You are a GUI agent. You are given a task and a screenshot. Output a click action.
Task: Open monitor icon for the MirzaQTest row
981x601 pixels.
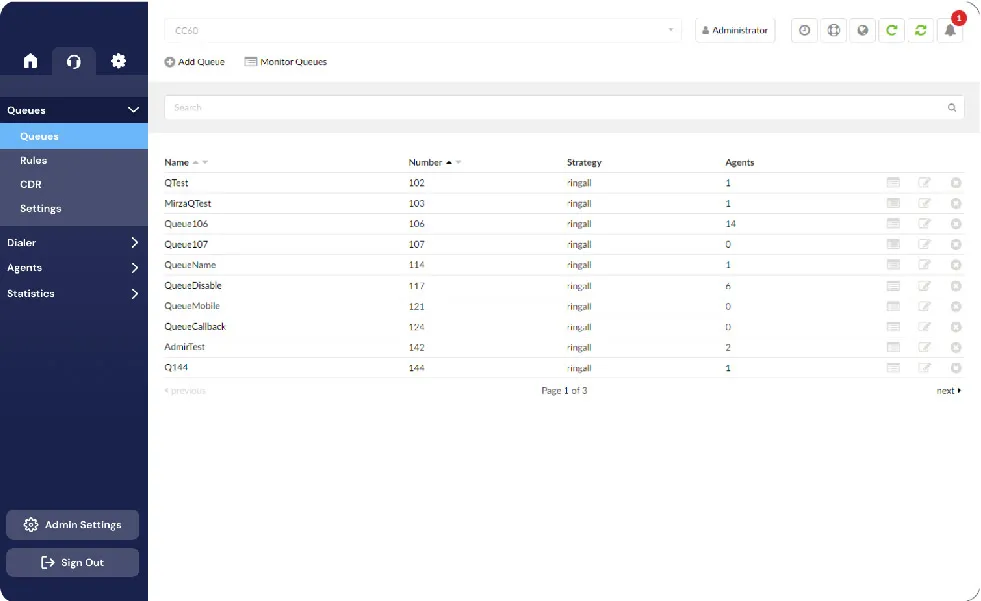pyautogui.click(x=893, y=203)
